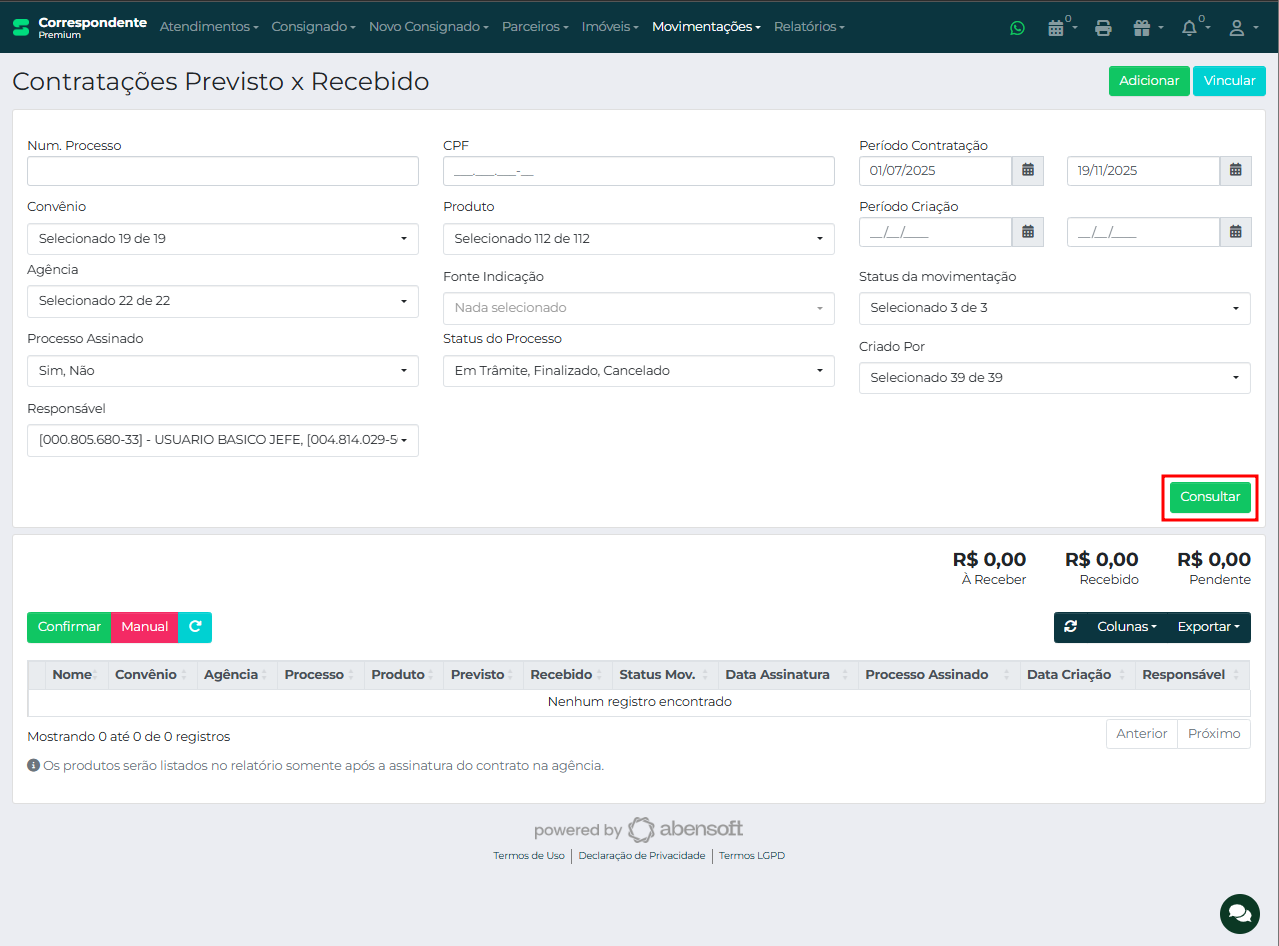Open calendar picker for Período Contratação start date
1279x946 pixels.
point(1027,171)
